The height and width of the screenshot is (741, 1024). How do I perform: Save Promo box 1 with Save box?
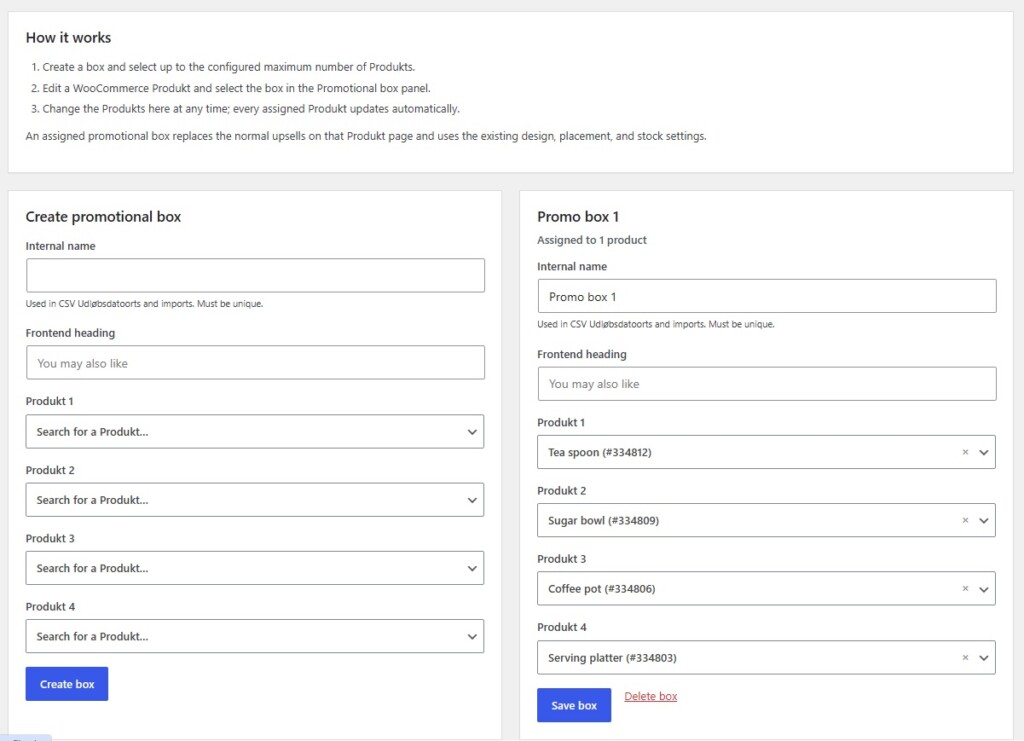click(574, 705)
